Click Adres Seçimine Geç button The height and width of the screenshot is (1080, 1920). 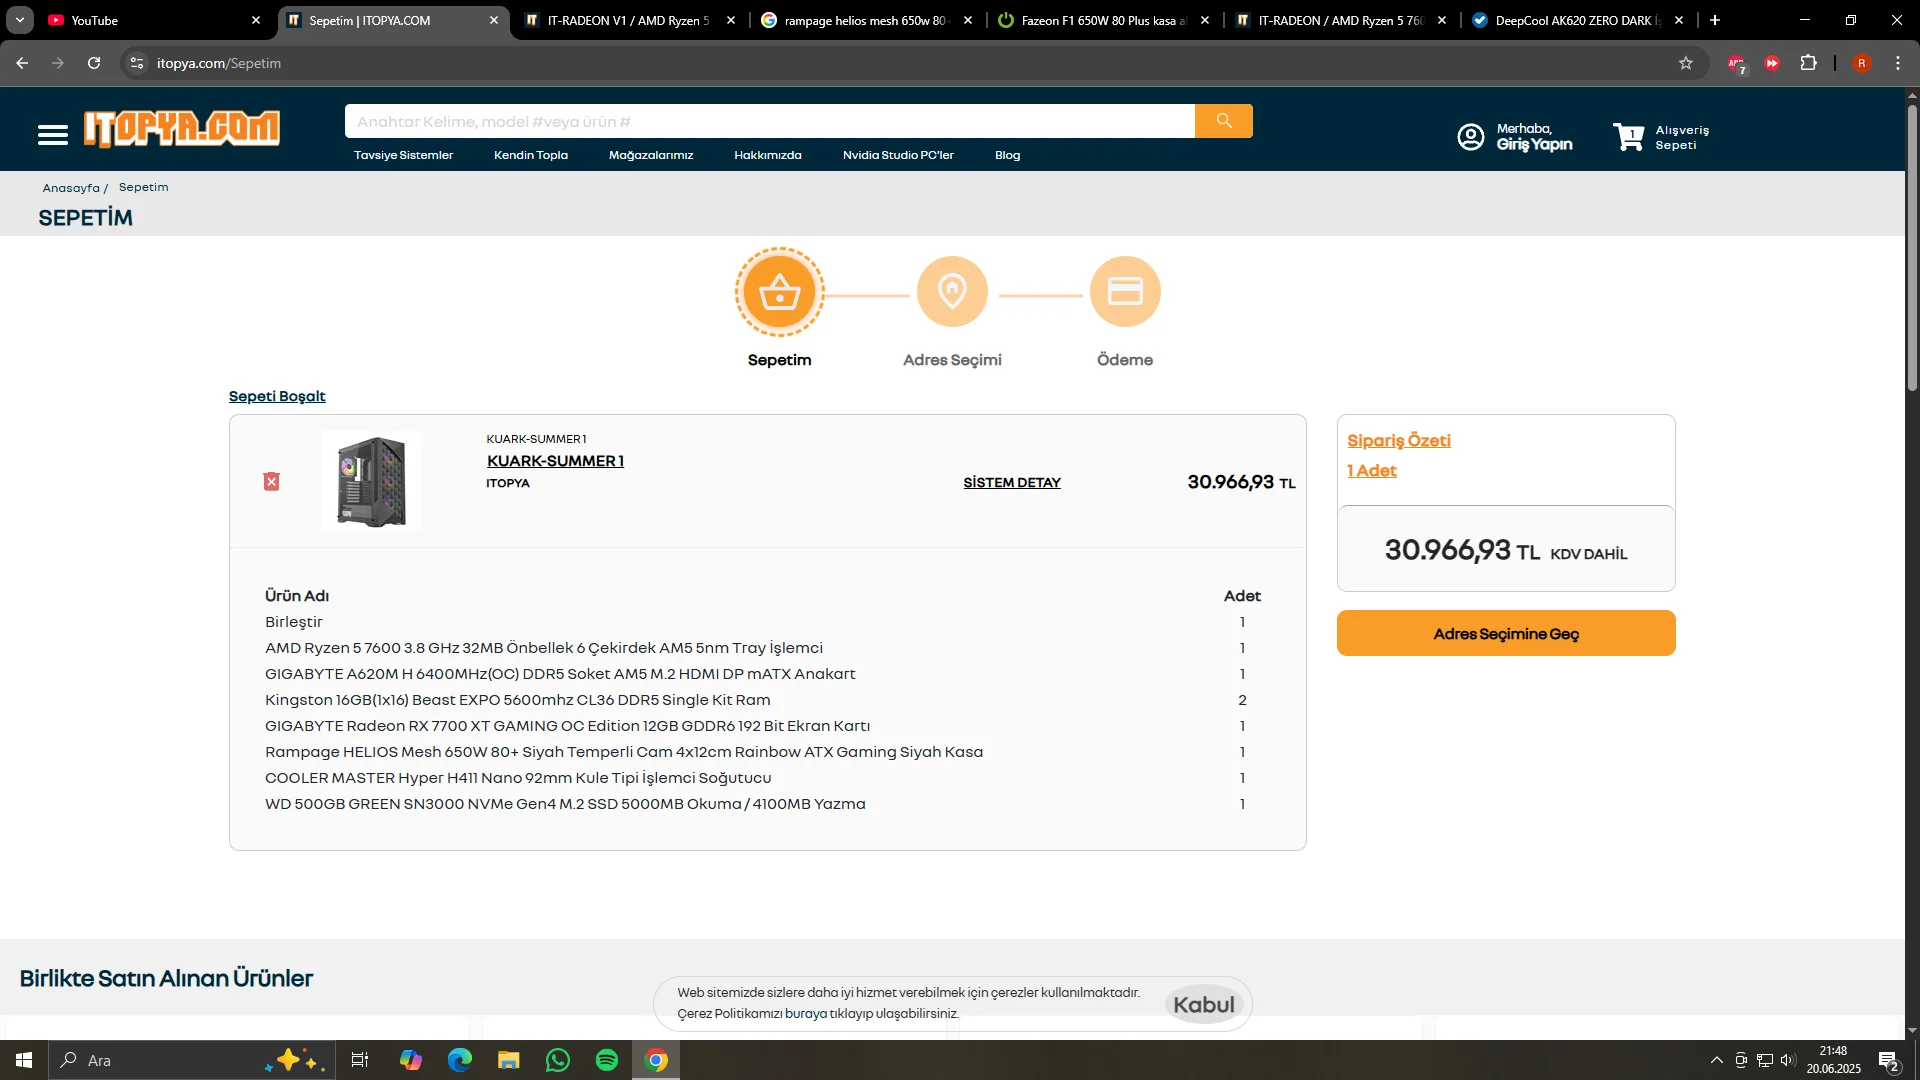pos(1505,634)
